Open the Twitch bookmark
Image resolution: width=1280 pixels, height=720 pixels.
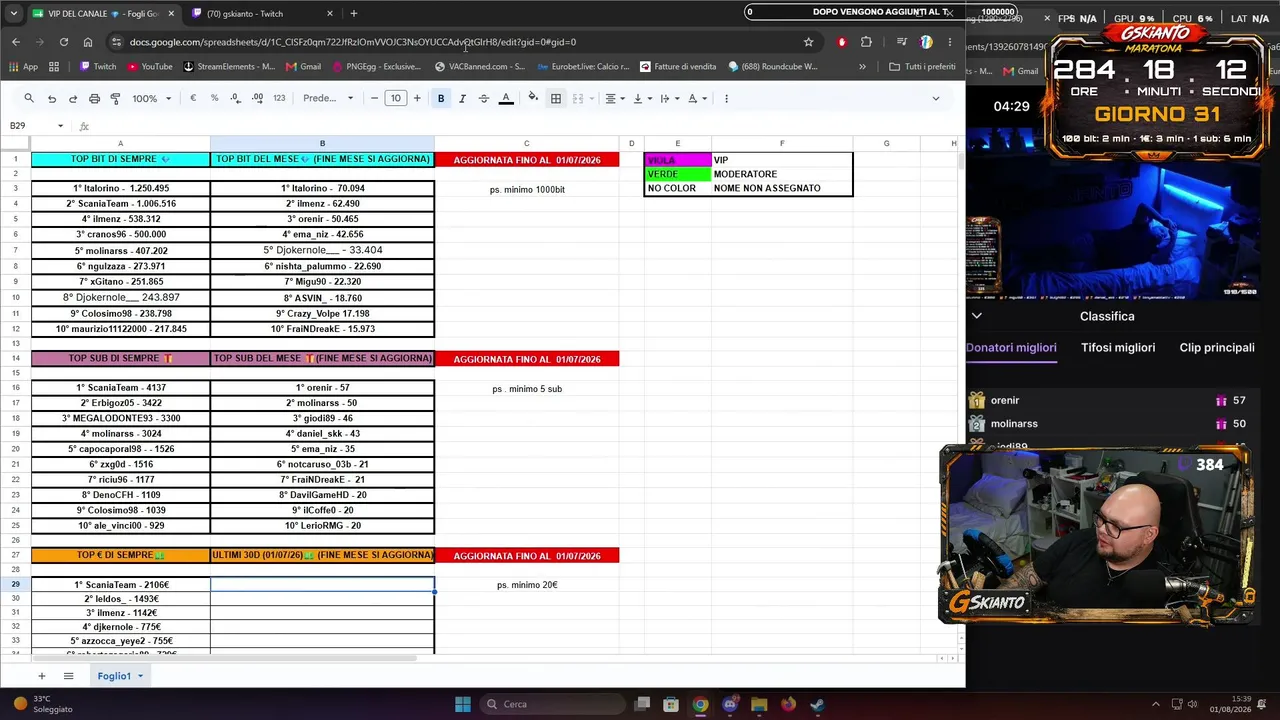pos(98,67)
